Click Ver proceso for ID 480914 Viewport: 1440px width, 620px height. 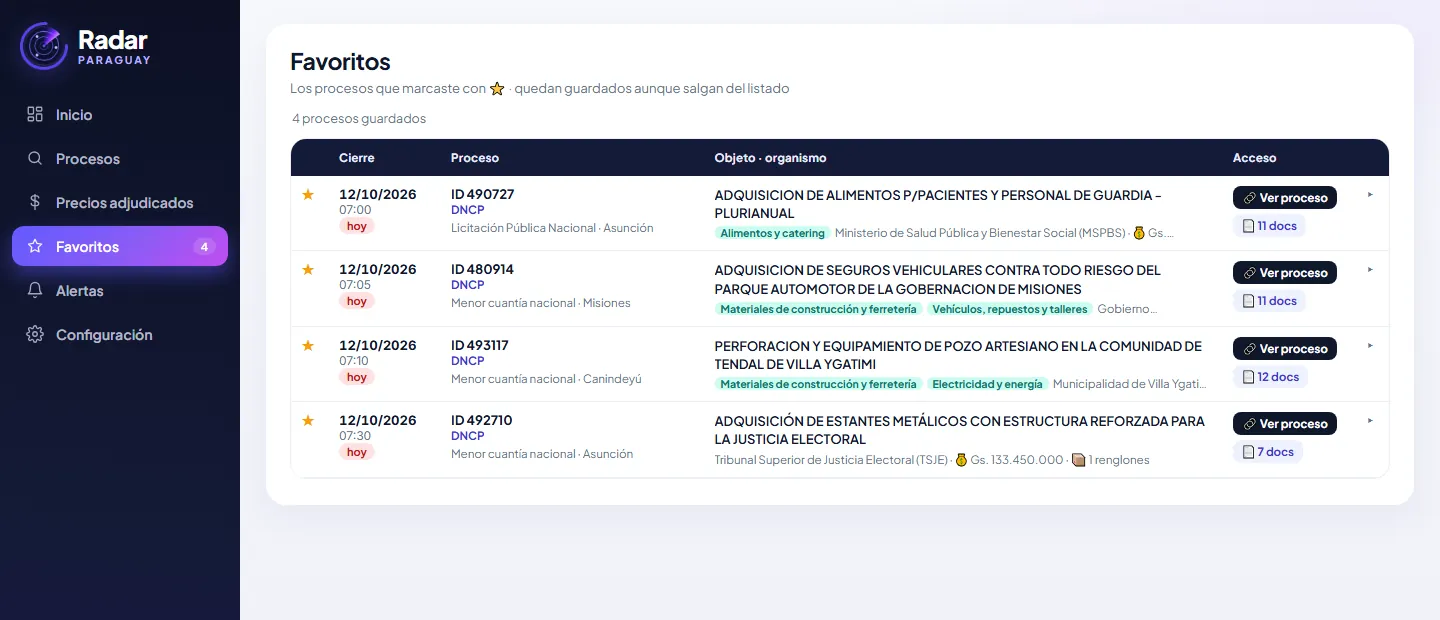pyautogui.click(x=1285, y=272)
